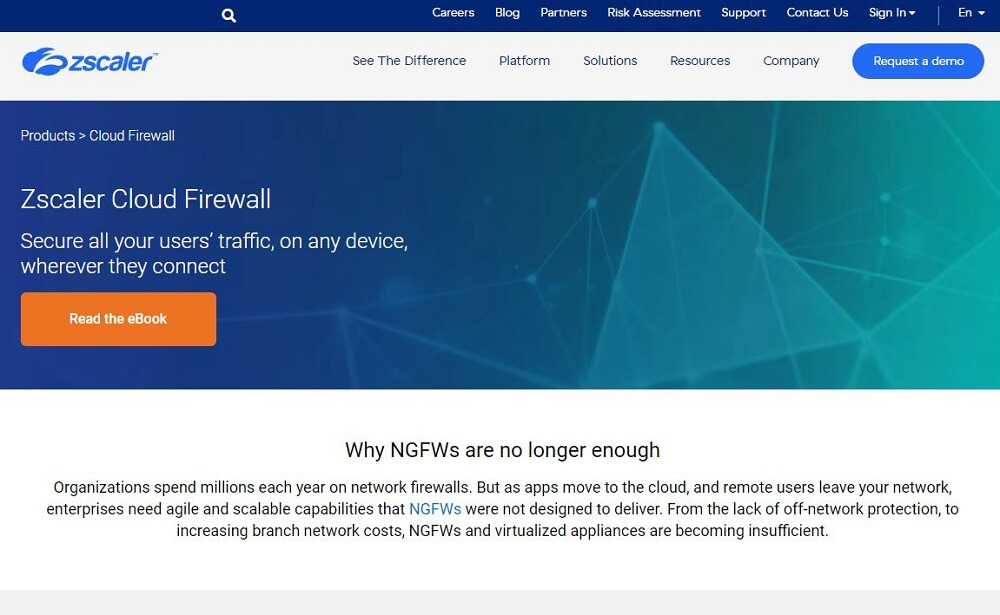Open the Company menu

[x=790, y=61]
